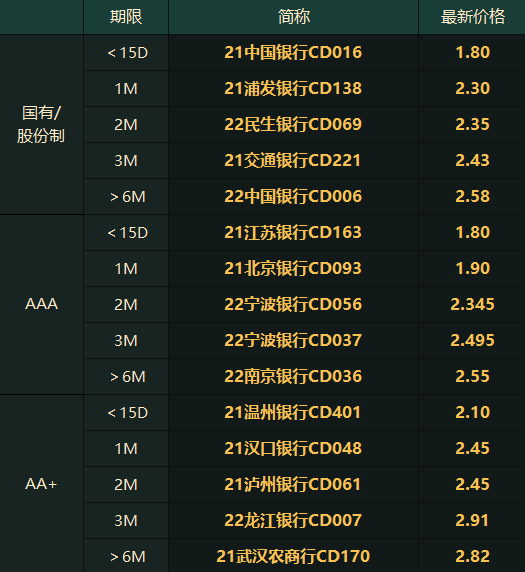Image resolution: width=525 pixels, height=572 pixels.
Task: Open 21北京银行CD093 entry
Action: pyautogui.click(x=293, y=268)
